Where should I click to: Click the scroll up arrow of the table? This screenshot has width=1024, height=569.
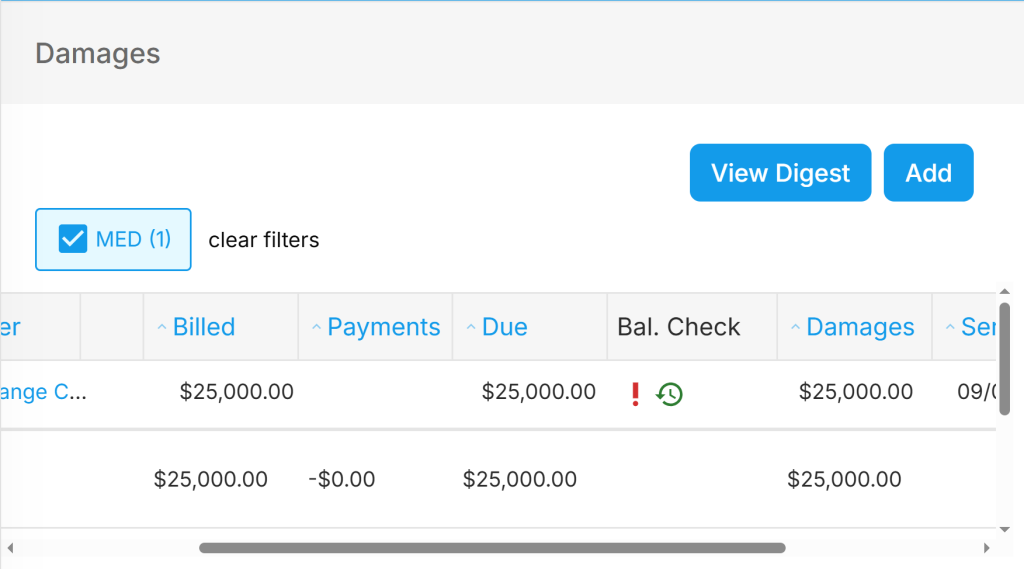click(1004, 293)
